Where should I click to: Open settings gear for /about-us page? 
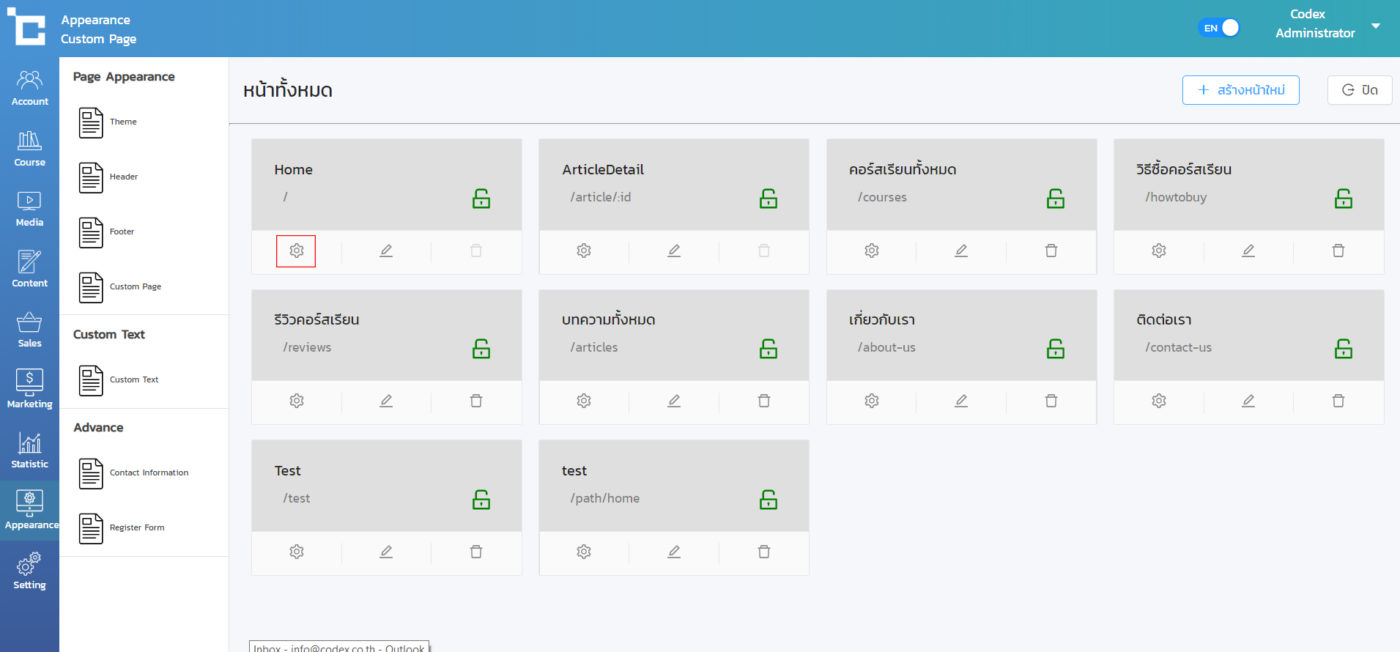(x=871, y=401)
